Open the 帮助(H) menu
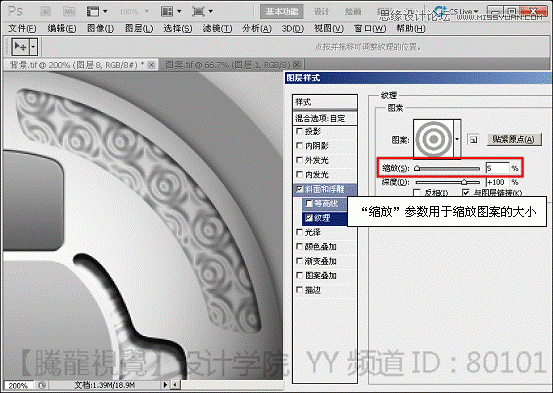The height and width of the screenshot is (393, 553). click(x=411, y=28)
